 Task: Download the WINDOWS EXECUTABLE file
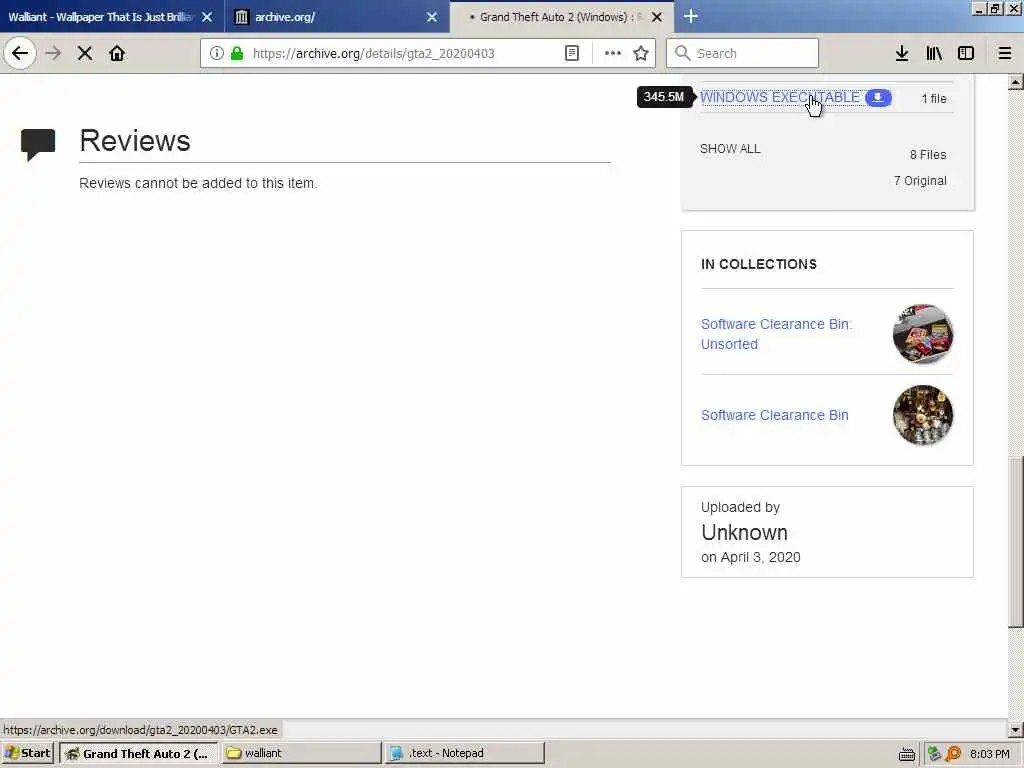click(780, 97)
